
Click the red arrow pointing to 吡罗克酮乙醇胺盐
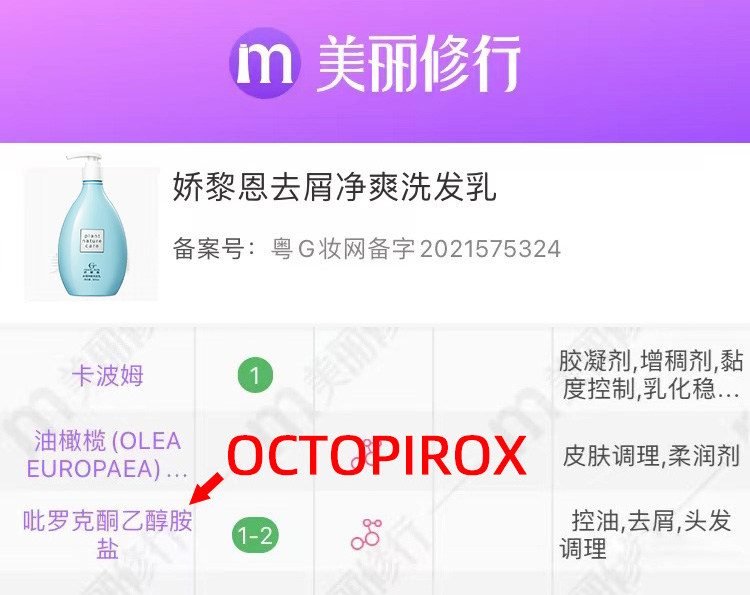(x=207, y=488)
